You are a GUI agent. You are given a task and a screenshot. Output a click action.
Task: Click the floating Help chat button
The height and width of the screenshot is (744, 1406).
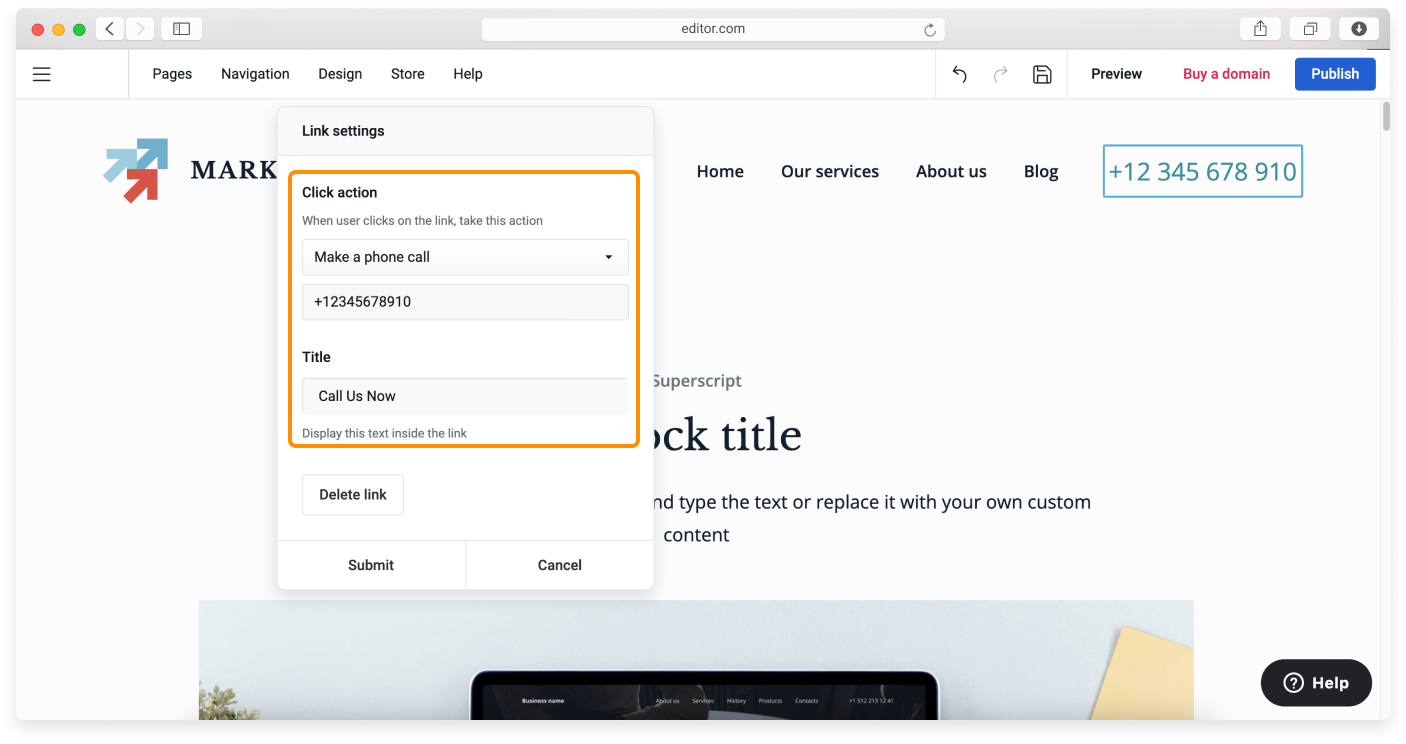click(x=1316, y=683)
